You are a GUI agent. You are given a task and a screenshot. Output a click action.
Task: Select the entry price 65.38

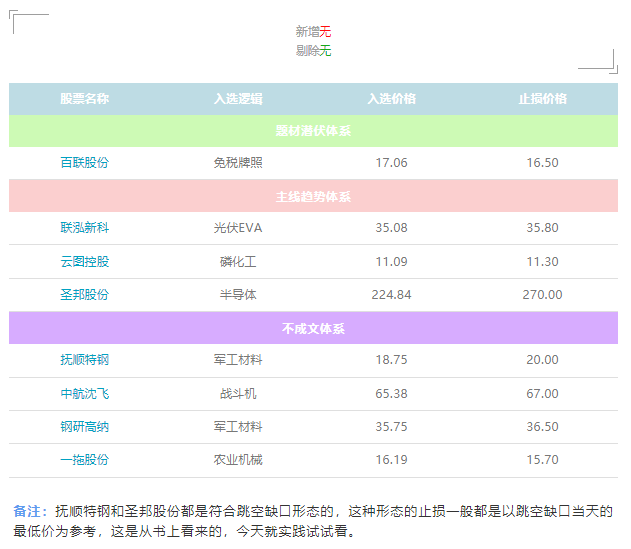[392, 393]
